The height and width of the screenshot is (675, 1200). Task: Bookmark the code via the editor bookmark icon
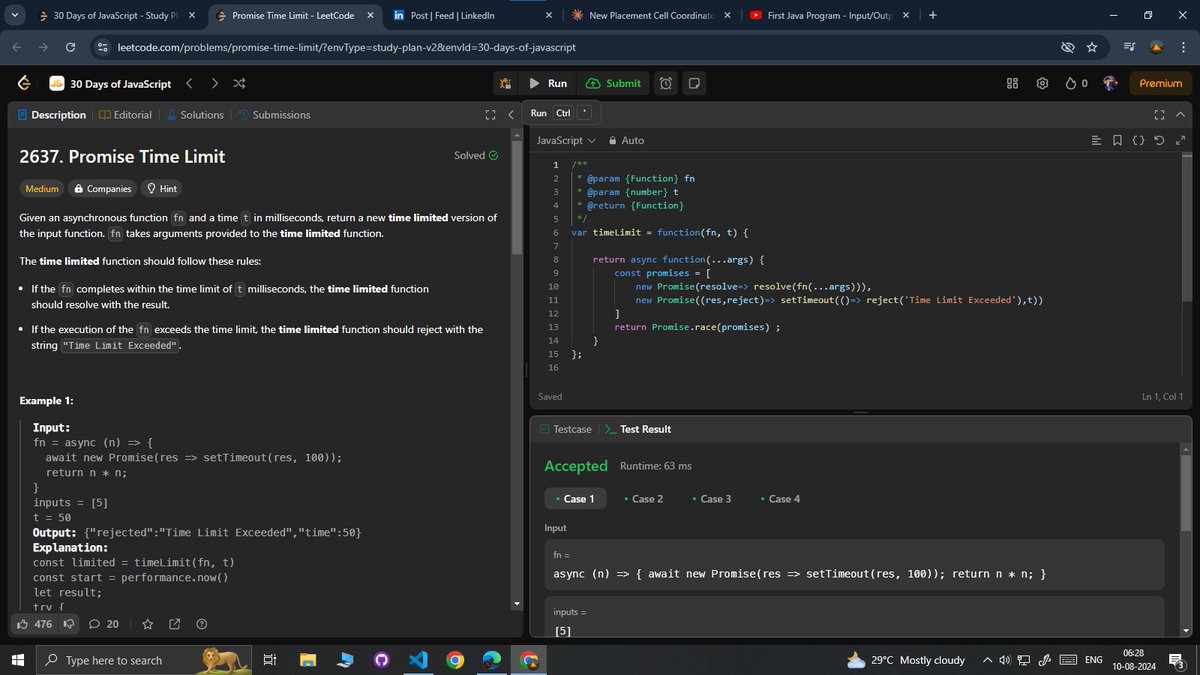(x=1117, y=140)
